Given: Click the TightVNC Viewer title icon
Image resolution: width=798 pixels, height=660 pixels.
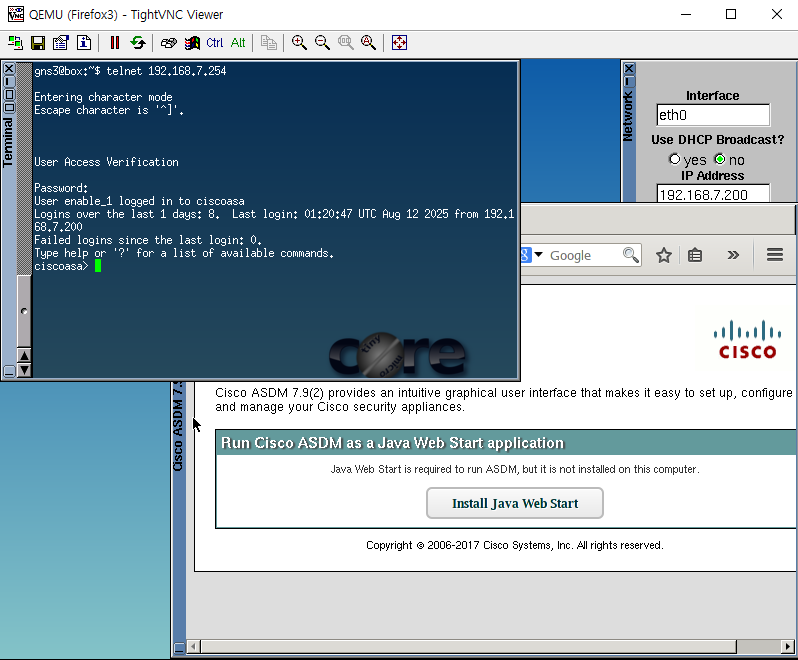Looking at the screenshot, I should pos(16,14).
